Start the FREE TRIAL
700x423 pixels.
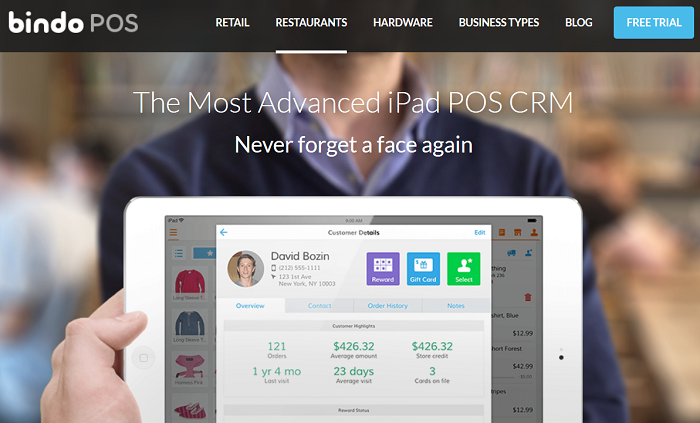pos(654,22)
